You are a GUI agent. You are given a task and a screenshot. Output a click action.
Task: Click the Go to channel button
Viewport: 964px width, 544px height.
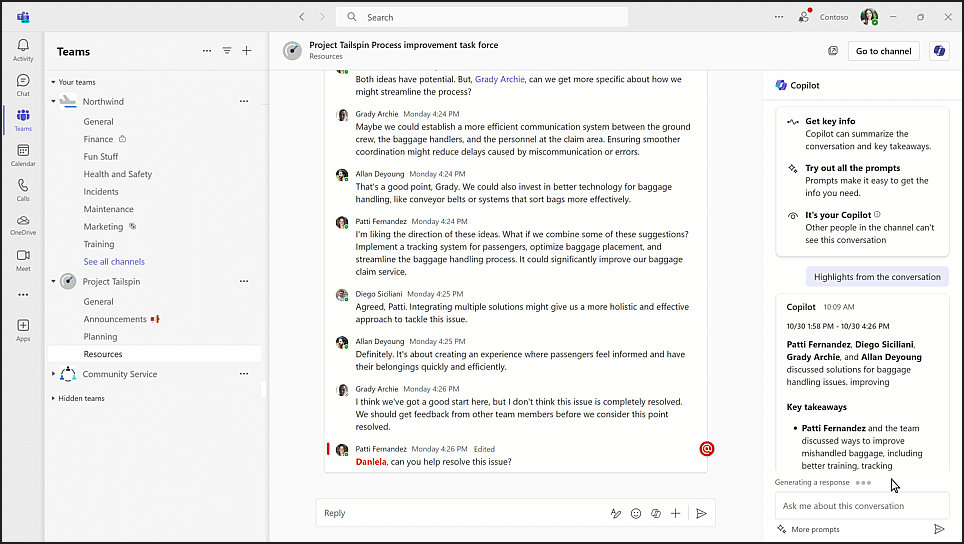pyautogui.click(x=883, y=51)
